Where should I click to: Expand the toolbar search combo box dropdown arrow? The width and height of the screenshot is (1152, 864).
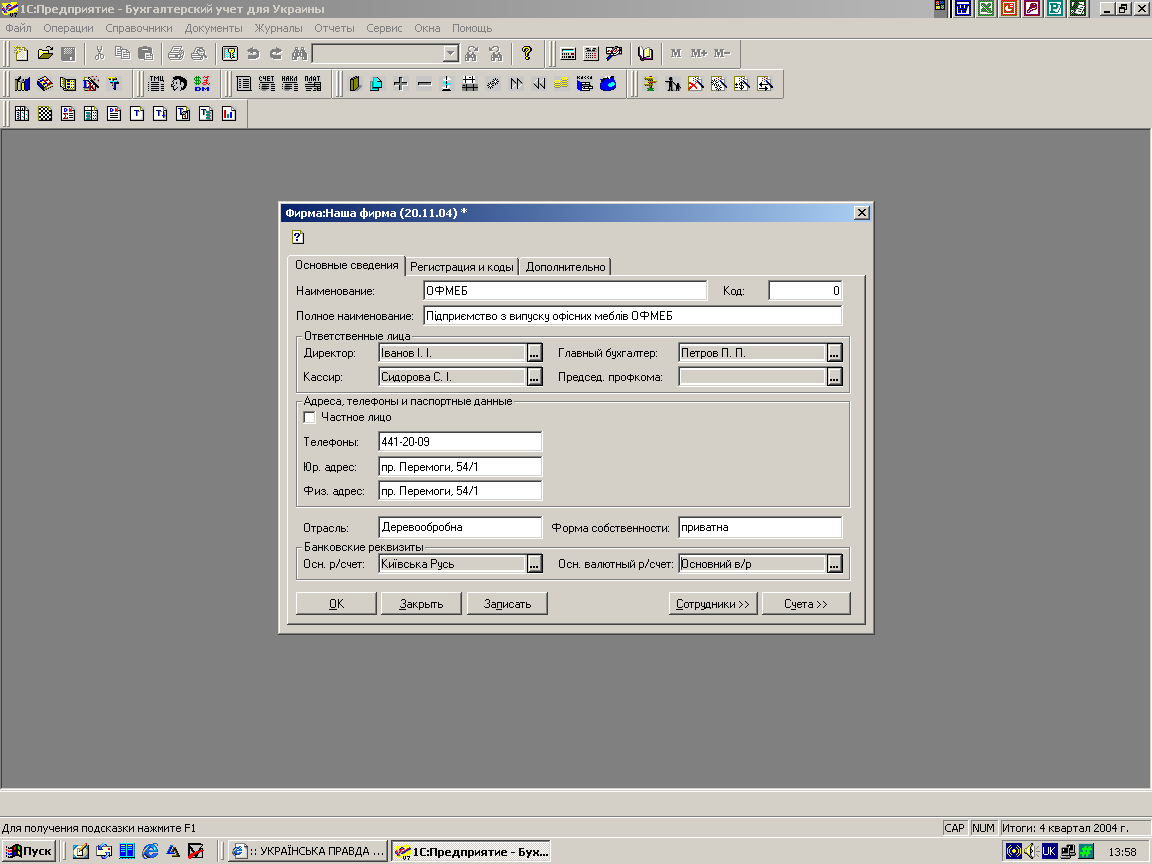point(451,54)
